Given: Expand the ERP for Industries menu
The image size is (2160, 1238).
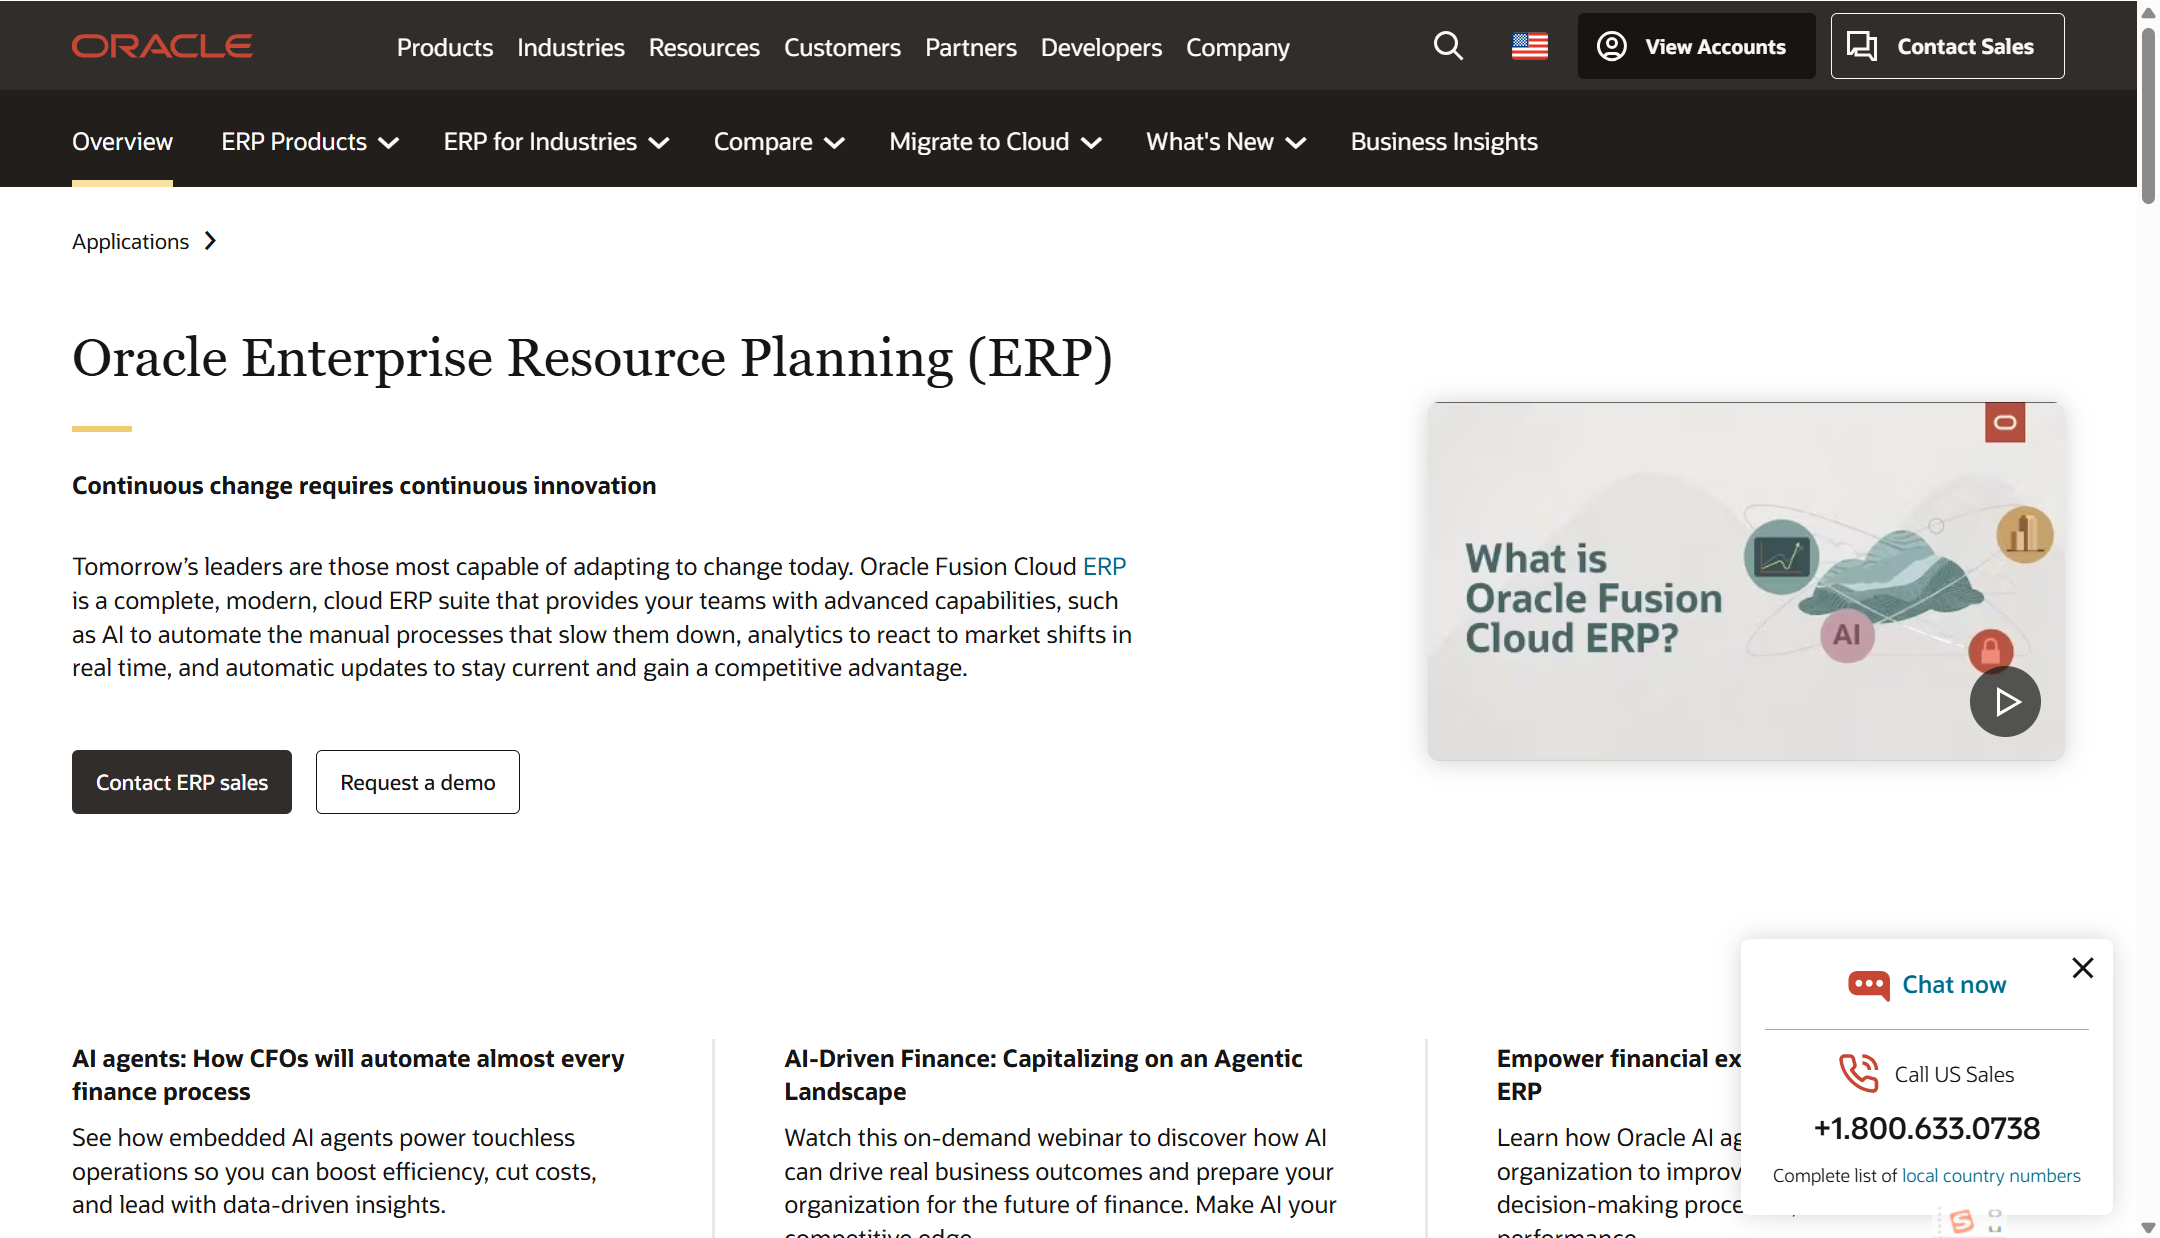Looking at the screenshot, I should (x=556, y=142).
